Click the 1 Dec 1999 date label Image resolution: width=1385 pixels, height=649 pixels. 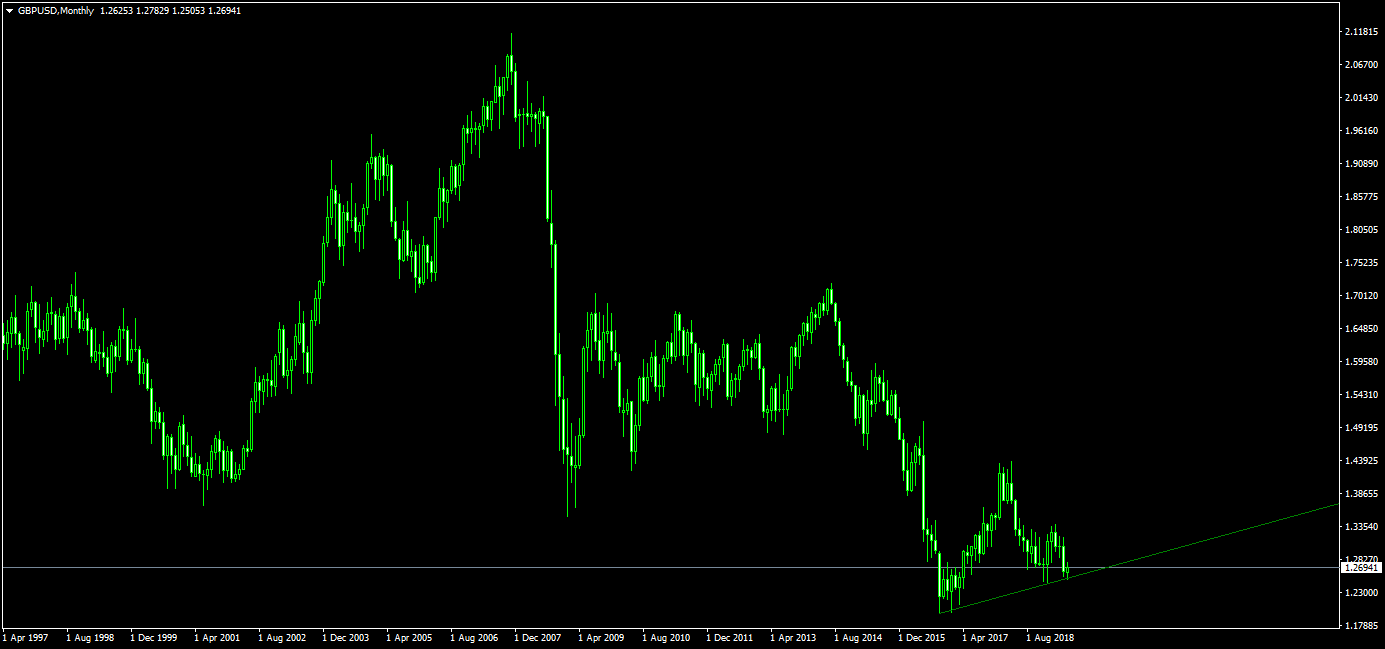[154, 636]
